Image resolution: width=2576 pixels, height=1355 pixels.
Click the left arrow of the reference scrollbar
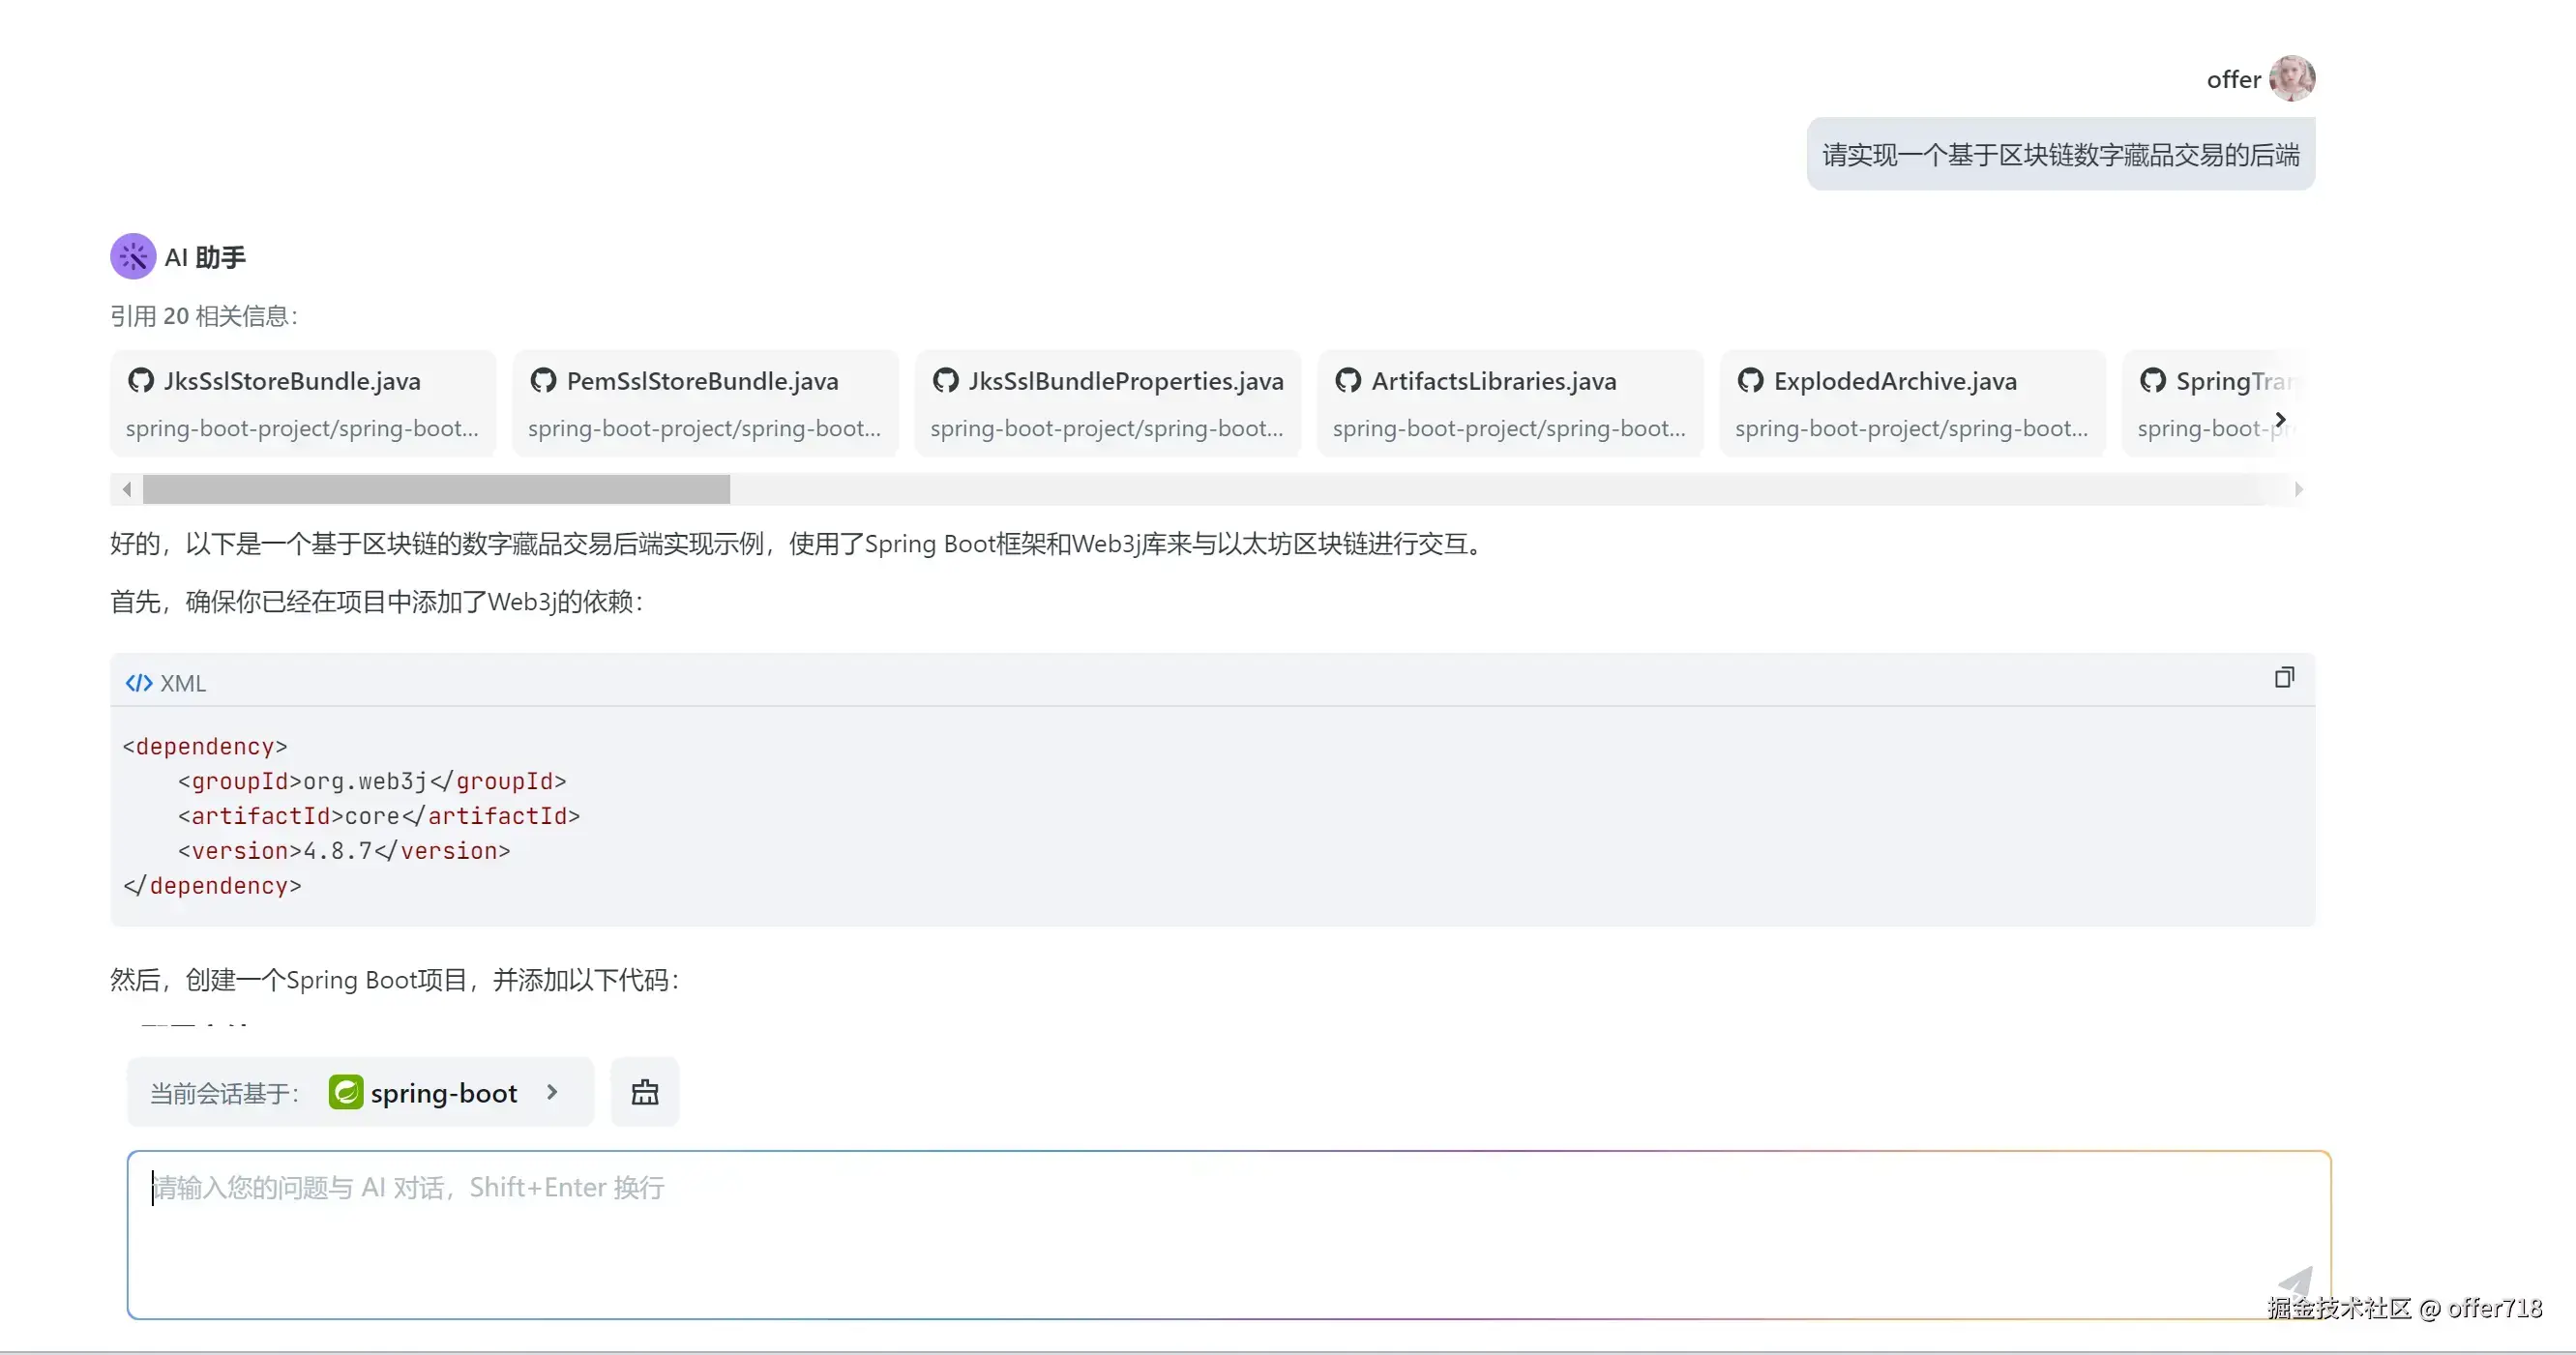coord(126,489)
